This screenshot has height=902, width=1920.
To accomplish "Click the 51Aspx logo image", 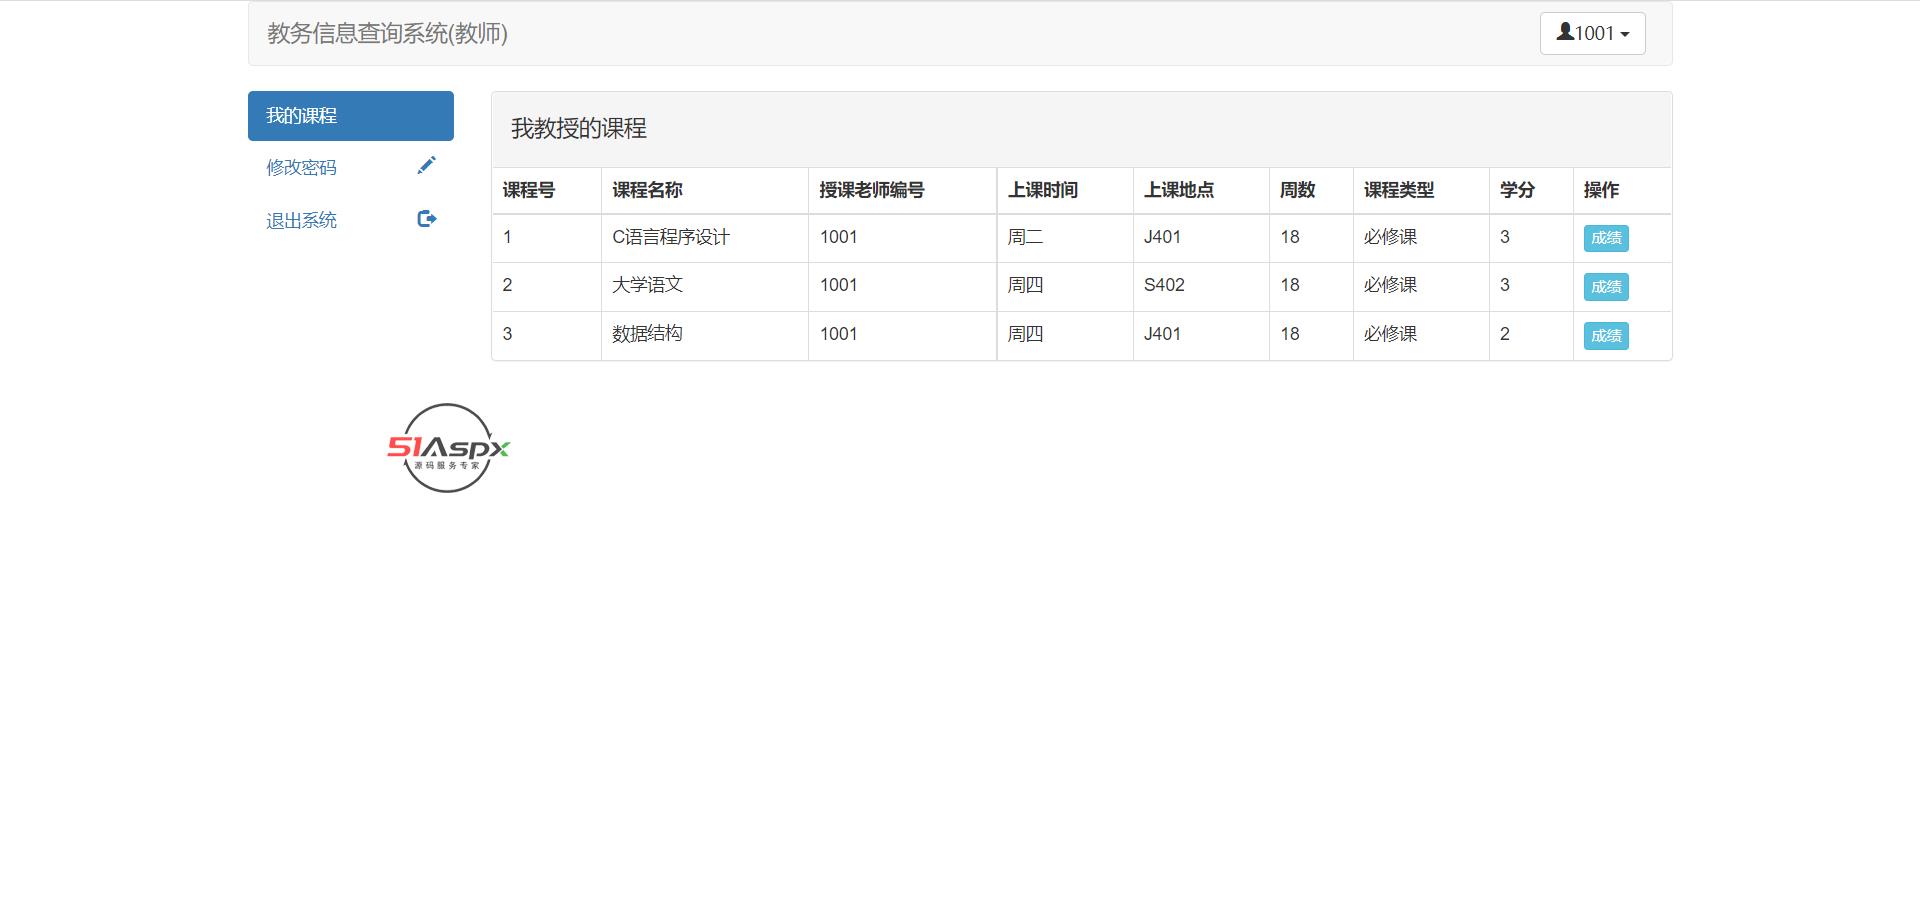I will [448, 448].
